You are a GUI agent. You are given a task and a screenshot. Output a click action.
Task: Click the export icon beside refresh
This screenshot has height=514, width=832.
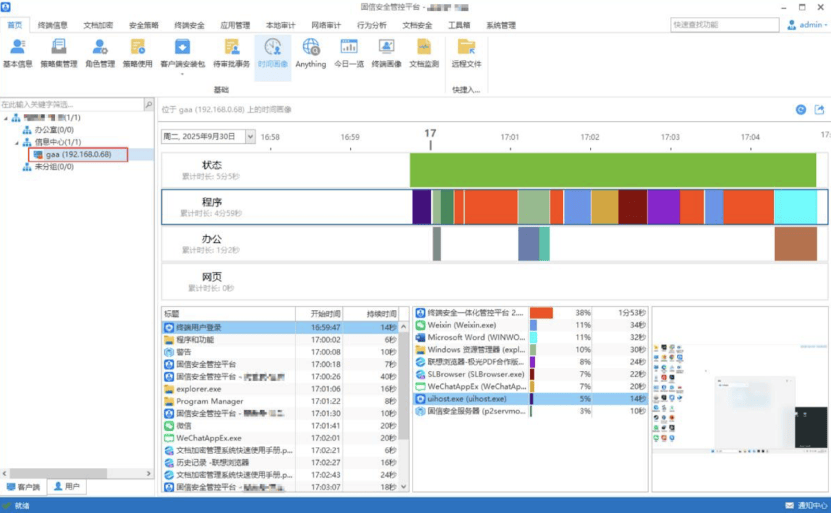(820, 110)
